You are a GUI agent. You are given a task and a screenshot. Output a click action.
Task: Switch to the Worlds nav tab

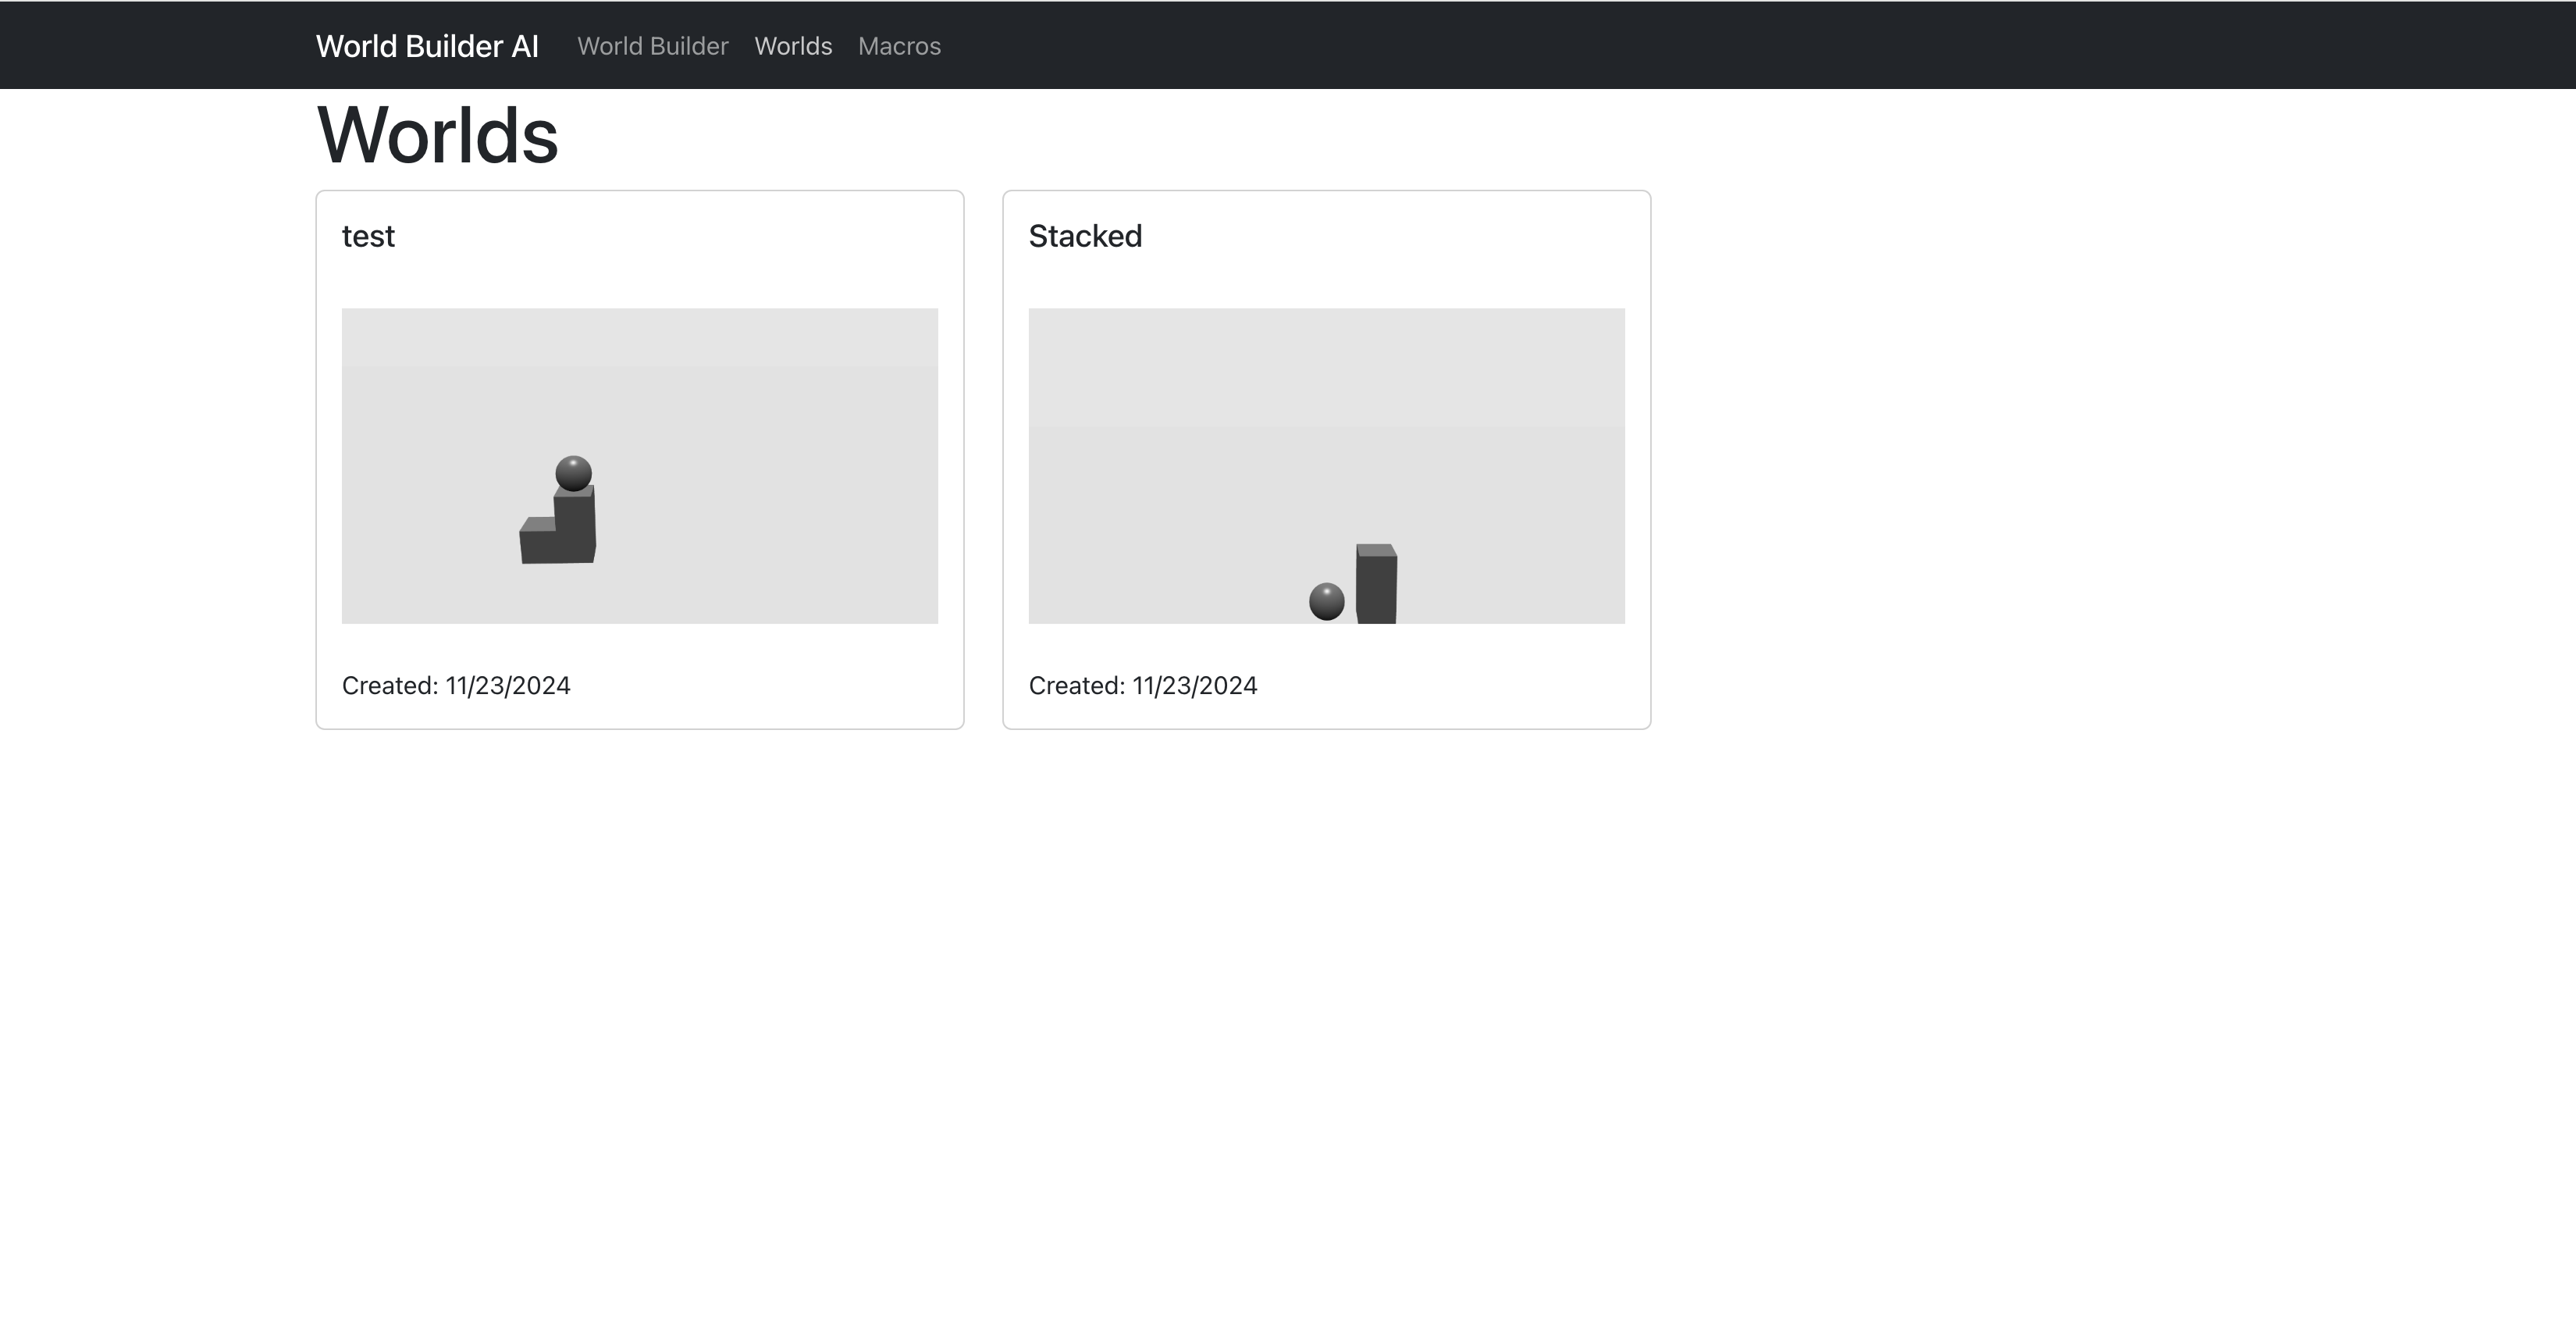[793, 46]
